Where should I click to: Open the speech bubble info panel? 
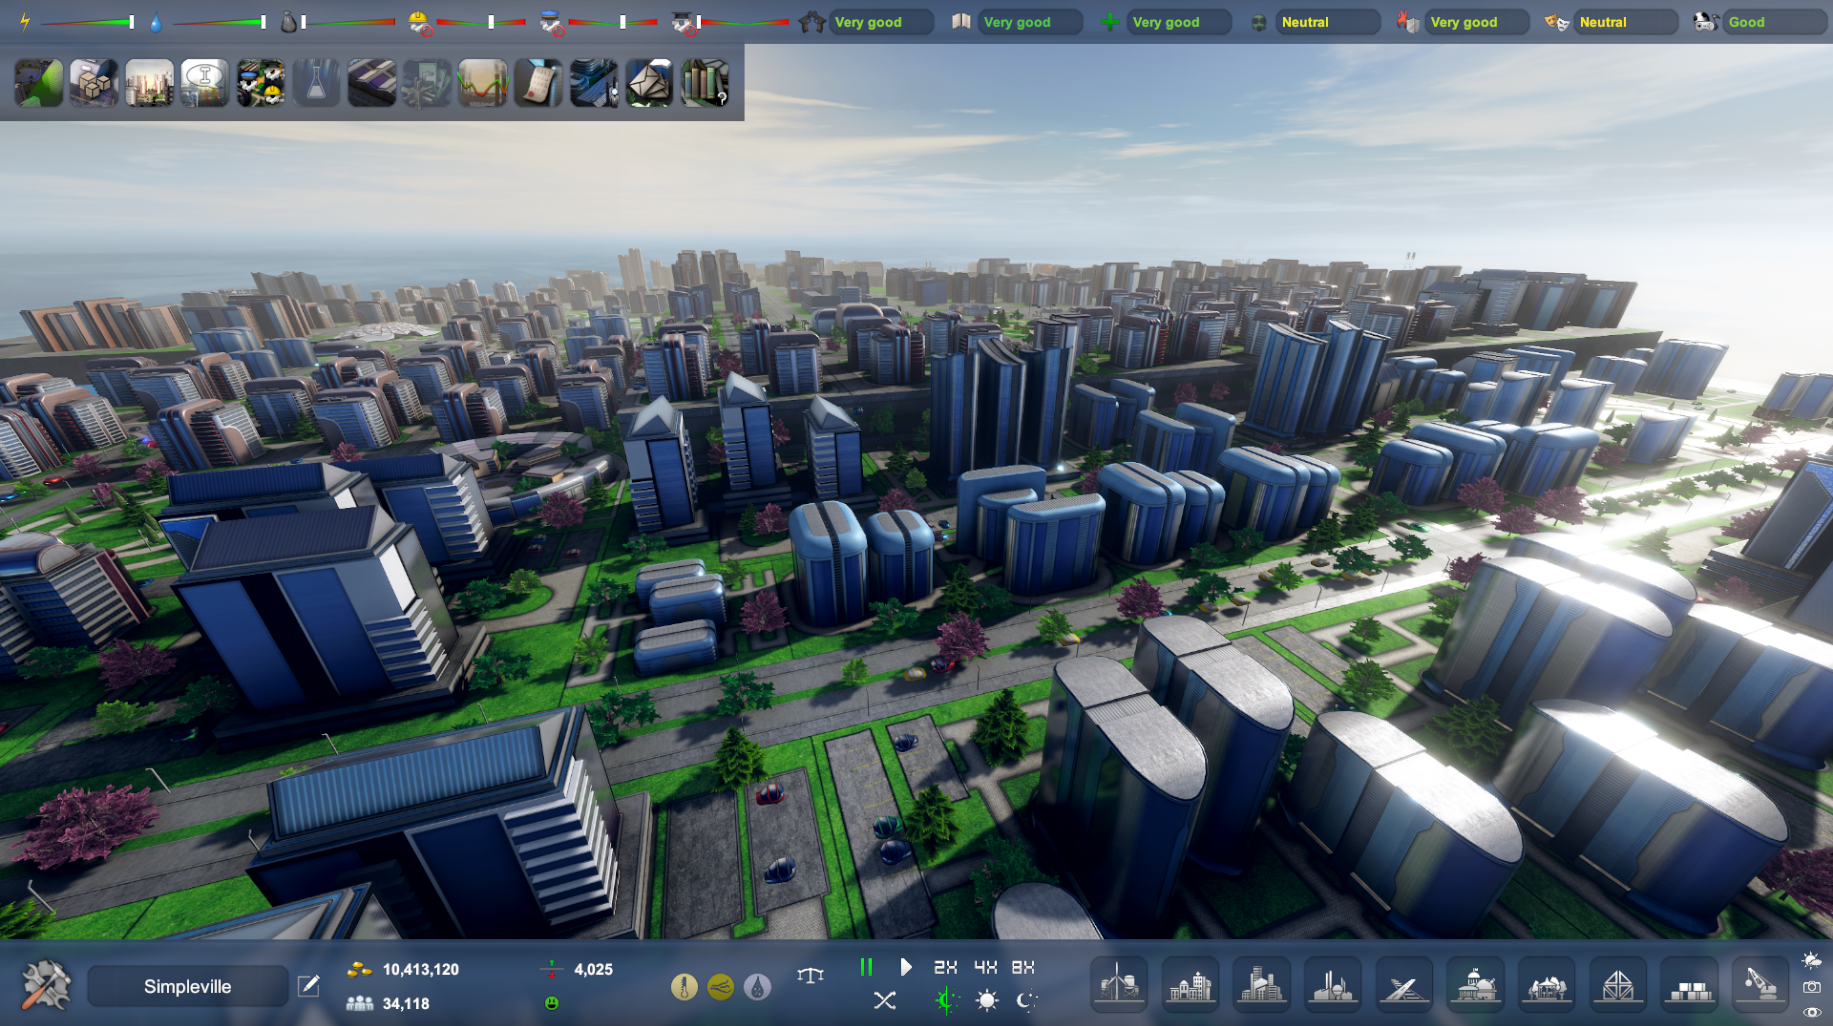pos(205,82)
